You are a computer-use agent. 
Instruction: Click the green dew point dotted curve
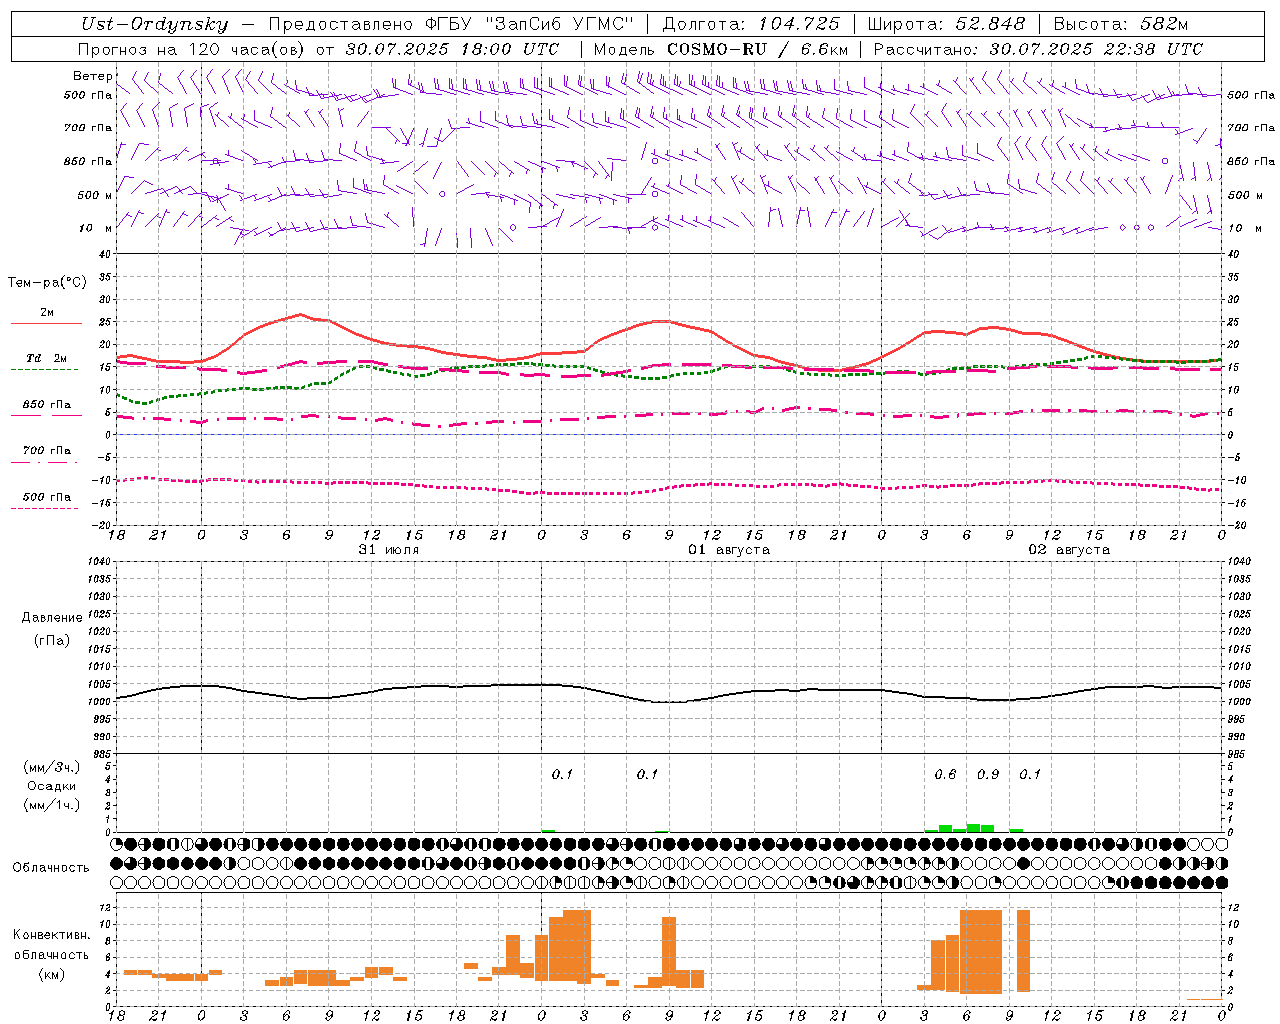(669, 377)
